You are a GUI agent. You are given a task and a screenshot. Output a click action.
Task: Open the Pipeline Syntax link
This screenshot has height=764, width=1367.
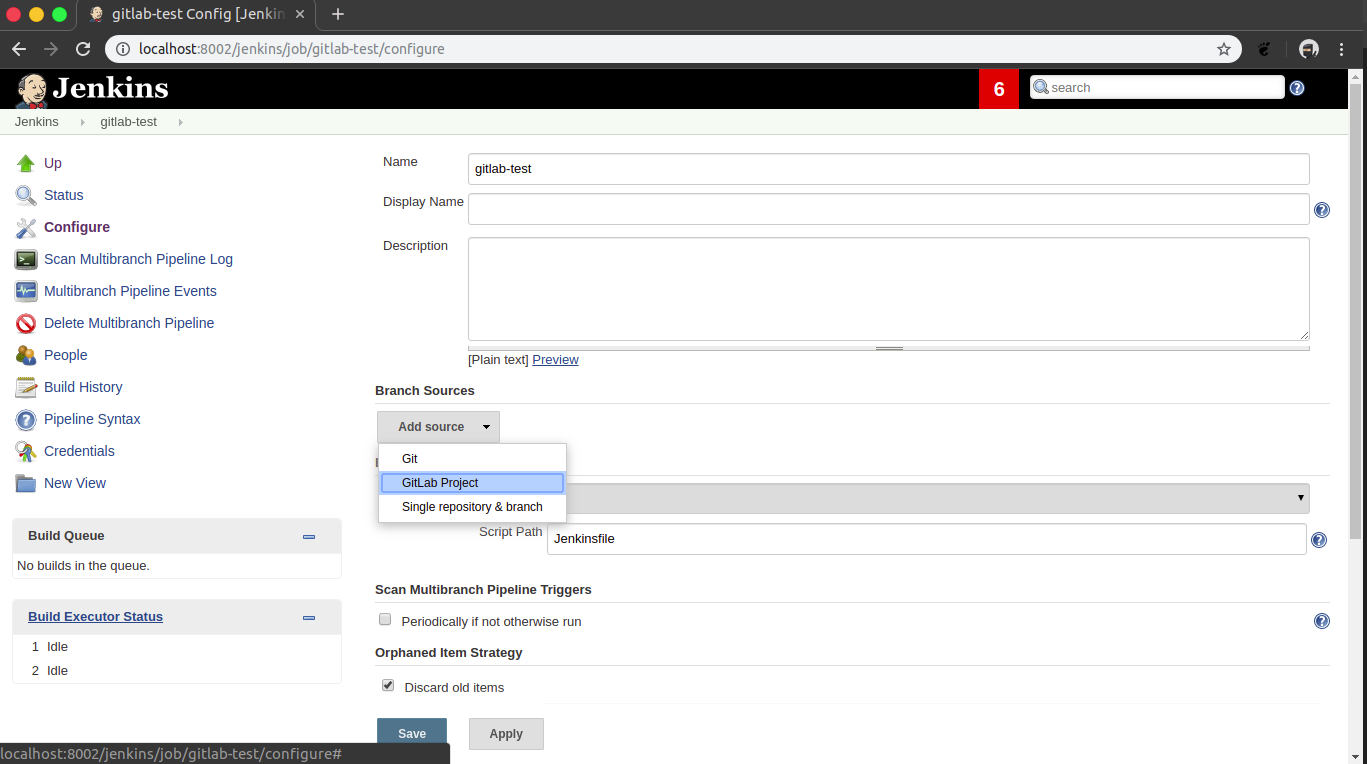click(92, 419)
